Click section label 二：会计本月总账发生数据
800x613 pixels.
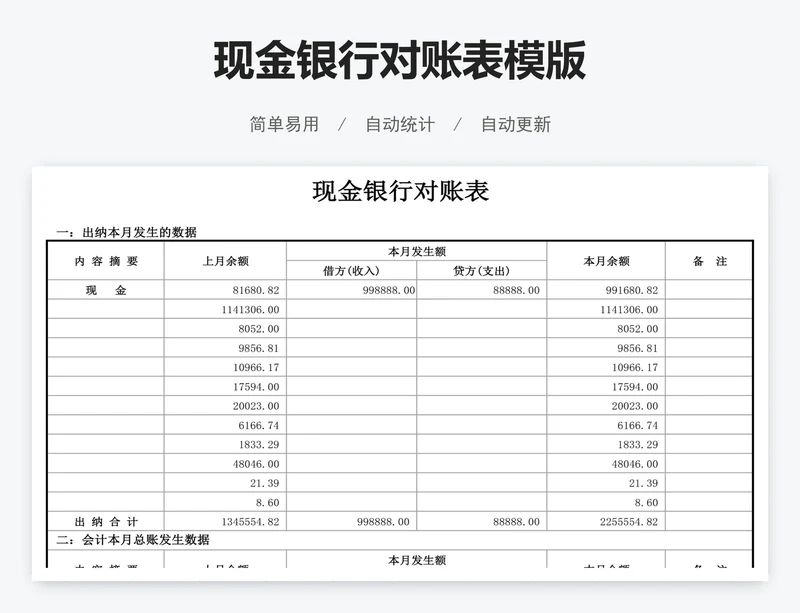click(x=133, y=540)
